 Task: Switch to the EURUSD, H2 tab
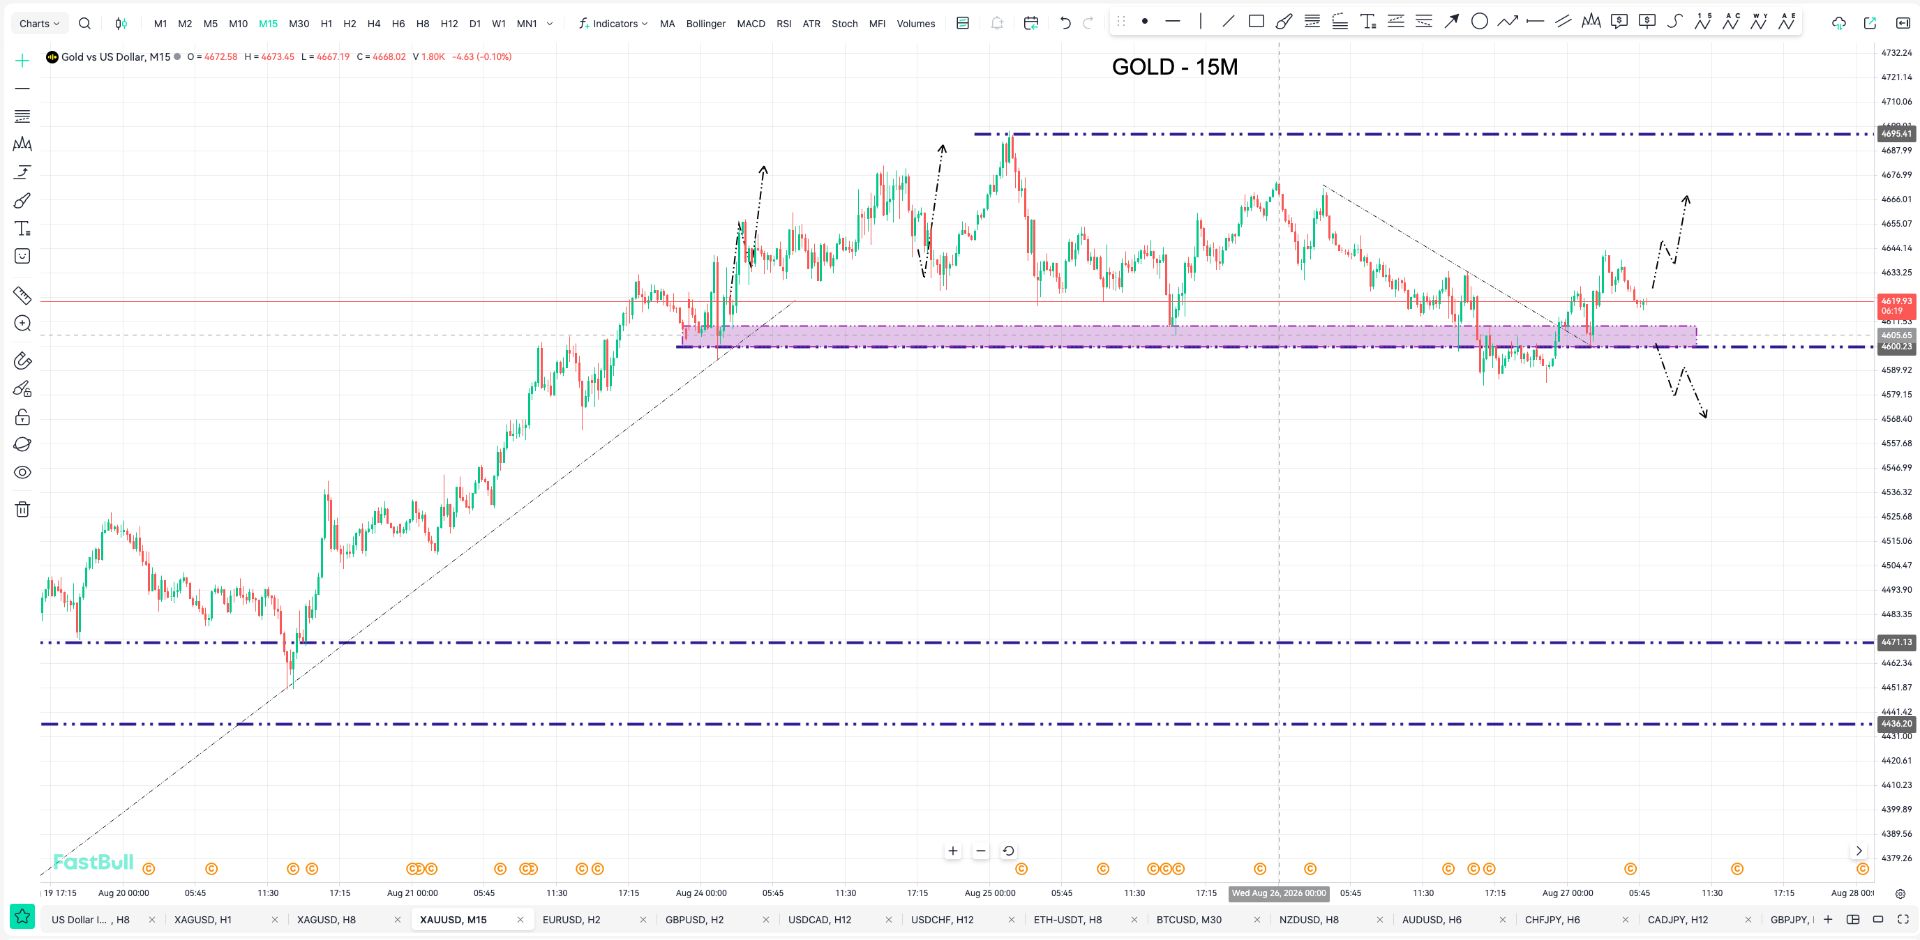coord(571,919)
